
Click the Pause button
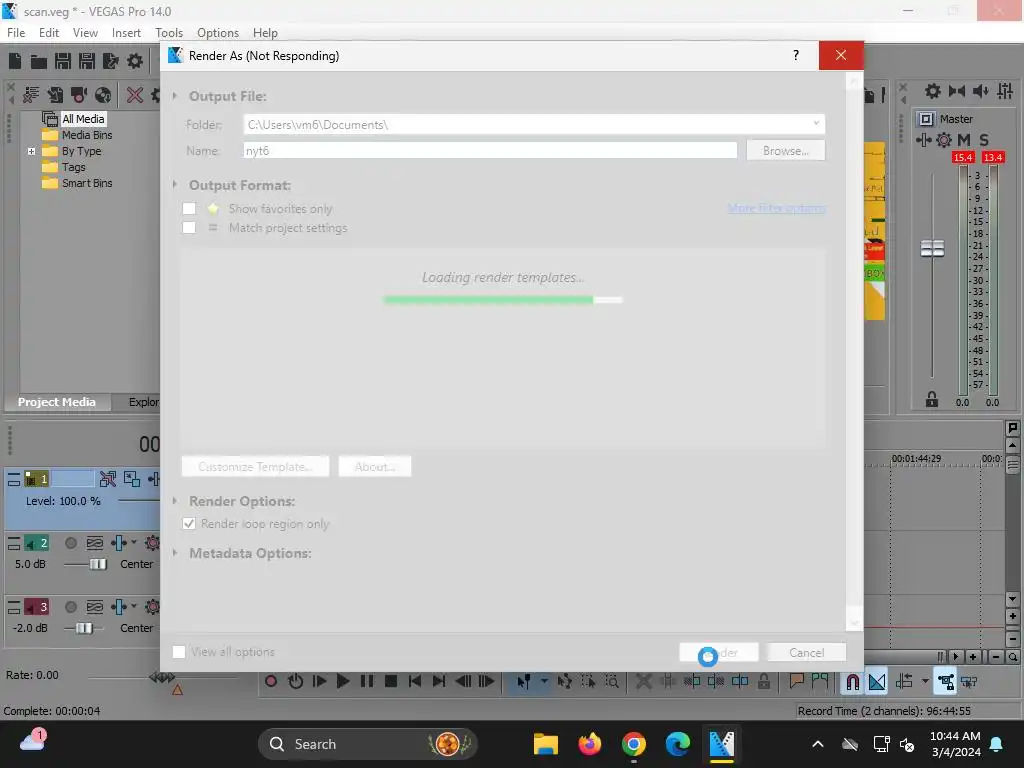coord(367,682)
